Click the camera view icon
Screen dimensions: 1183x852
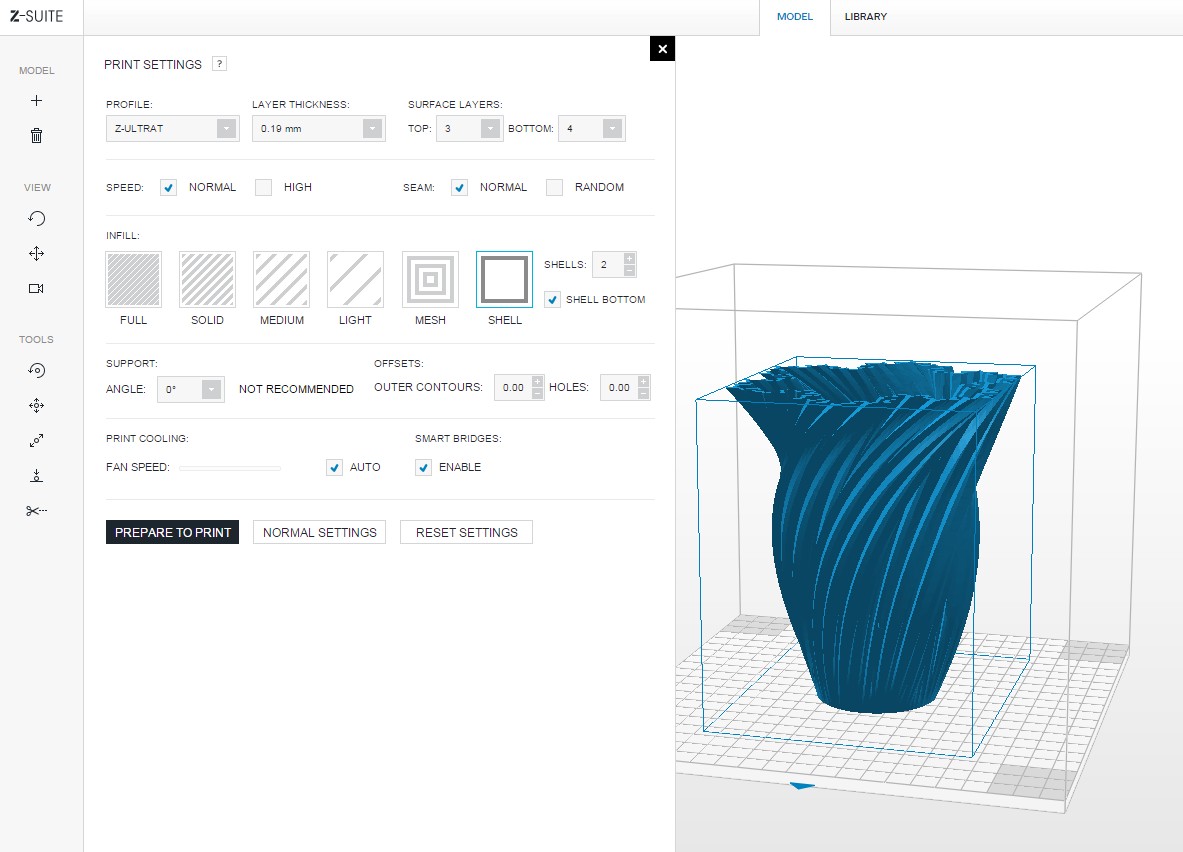[x=37, y=289]
